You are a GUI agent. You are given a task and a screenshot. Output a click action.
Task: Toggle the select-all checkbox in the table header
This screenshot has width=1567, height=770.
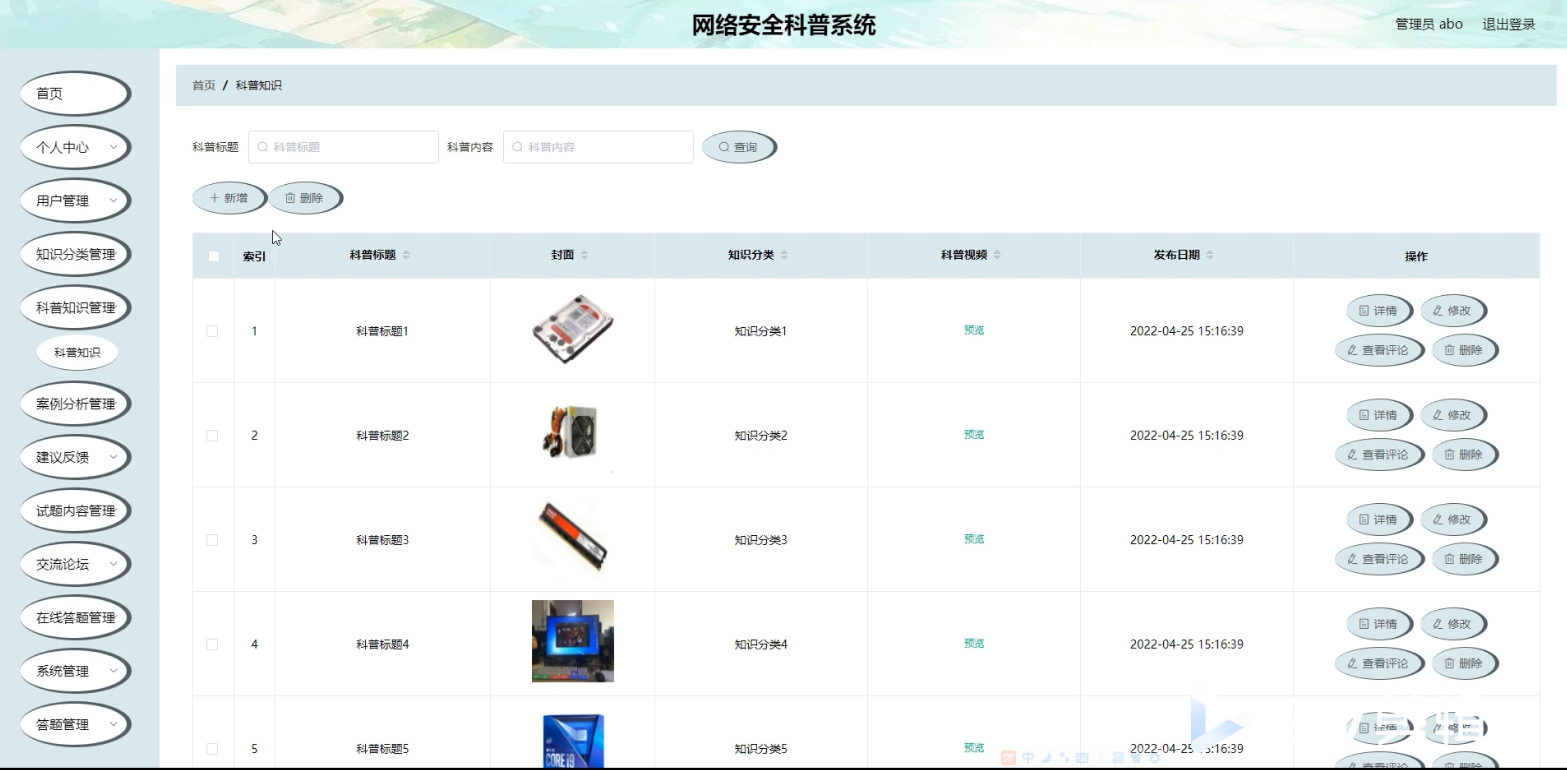click(213, 257)
